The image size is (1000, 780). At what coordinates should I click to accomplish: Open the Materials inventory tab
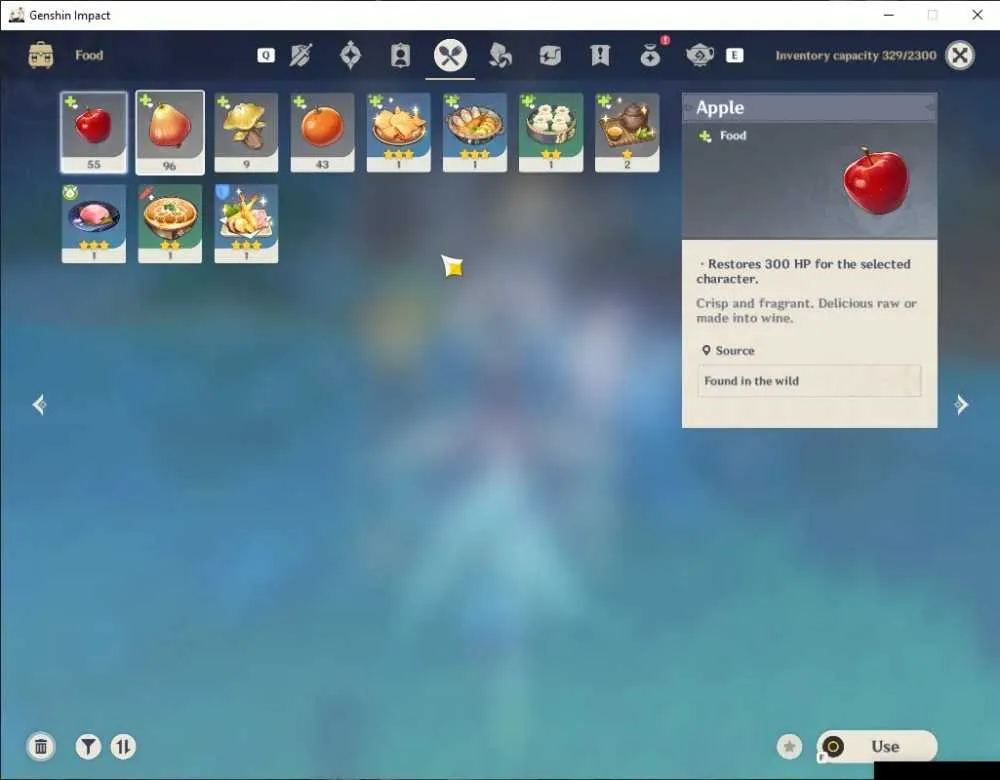tap(500, 55)
